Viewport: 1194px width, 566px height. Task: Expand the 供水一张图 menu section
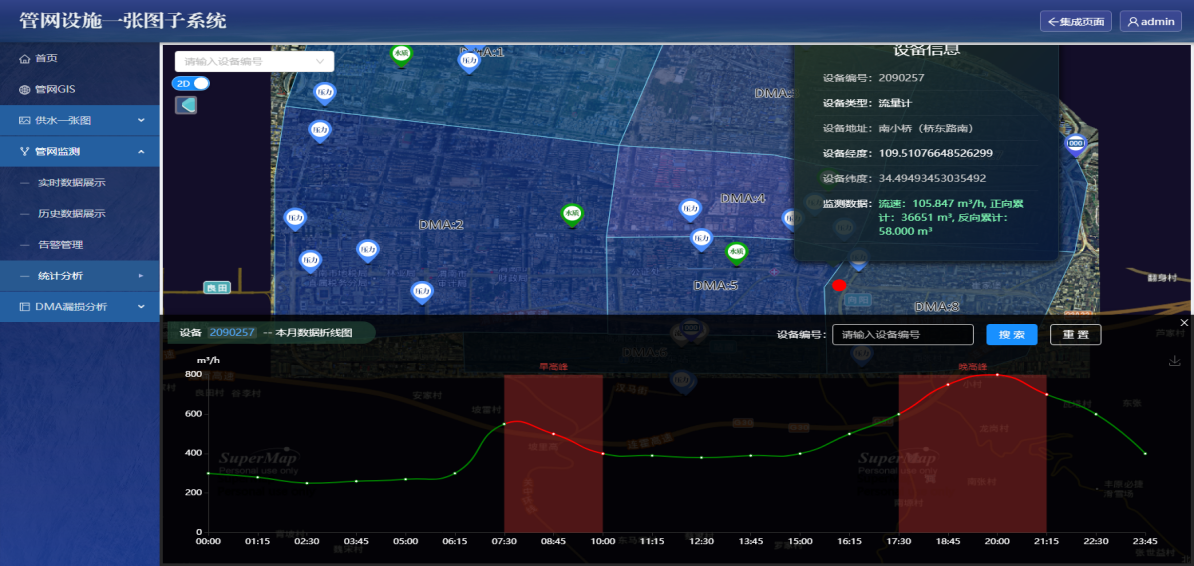80,121
